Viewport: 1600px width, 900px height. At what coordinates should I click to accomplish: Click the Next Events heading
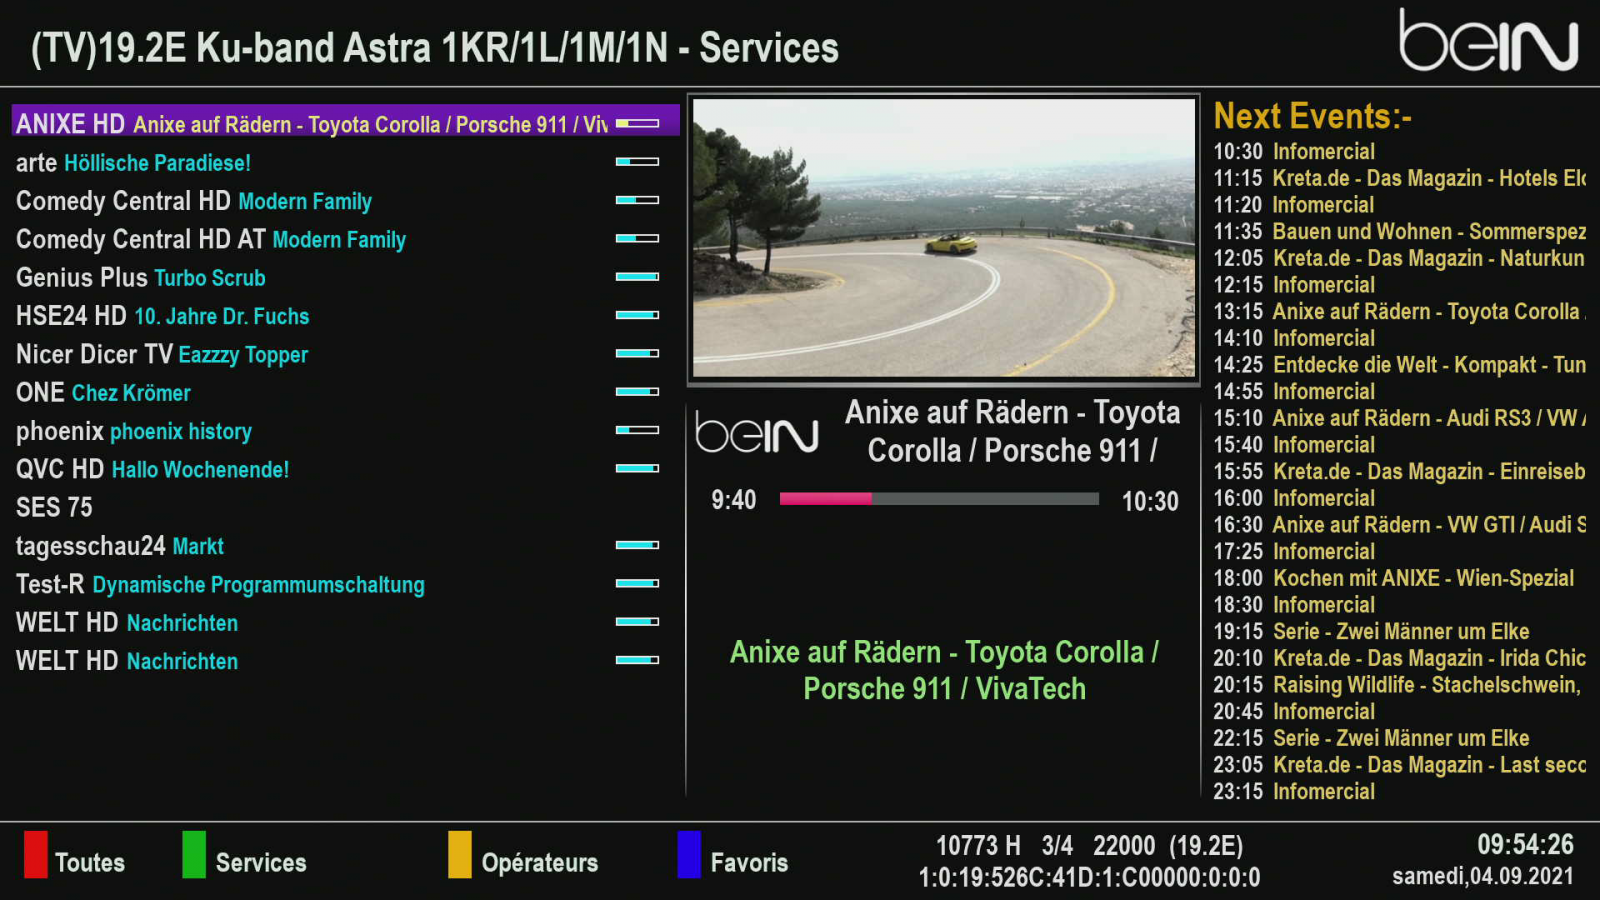click(x=1312, y=116)
